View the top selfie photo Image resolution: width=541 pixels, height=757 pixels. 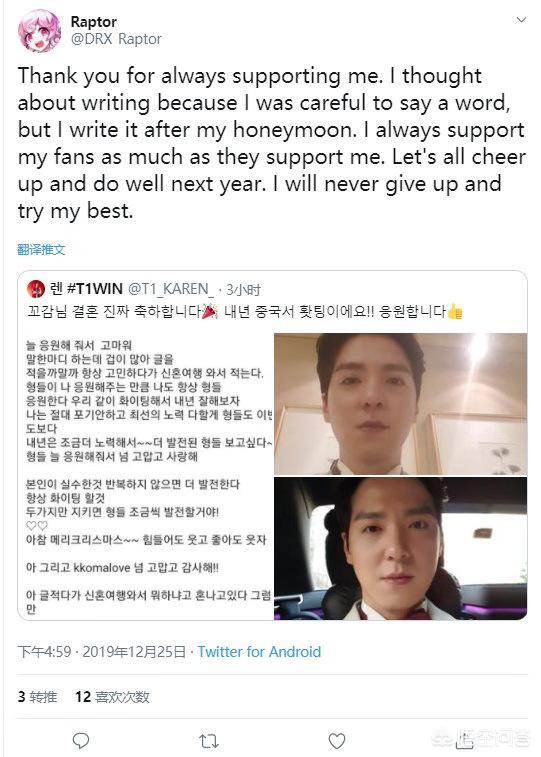tap(401, 404)
